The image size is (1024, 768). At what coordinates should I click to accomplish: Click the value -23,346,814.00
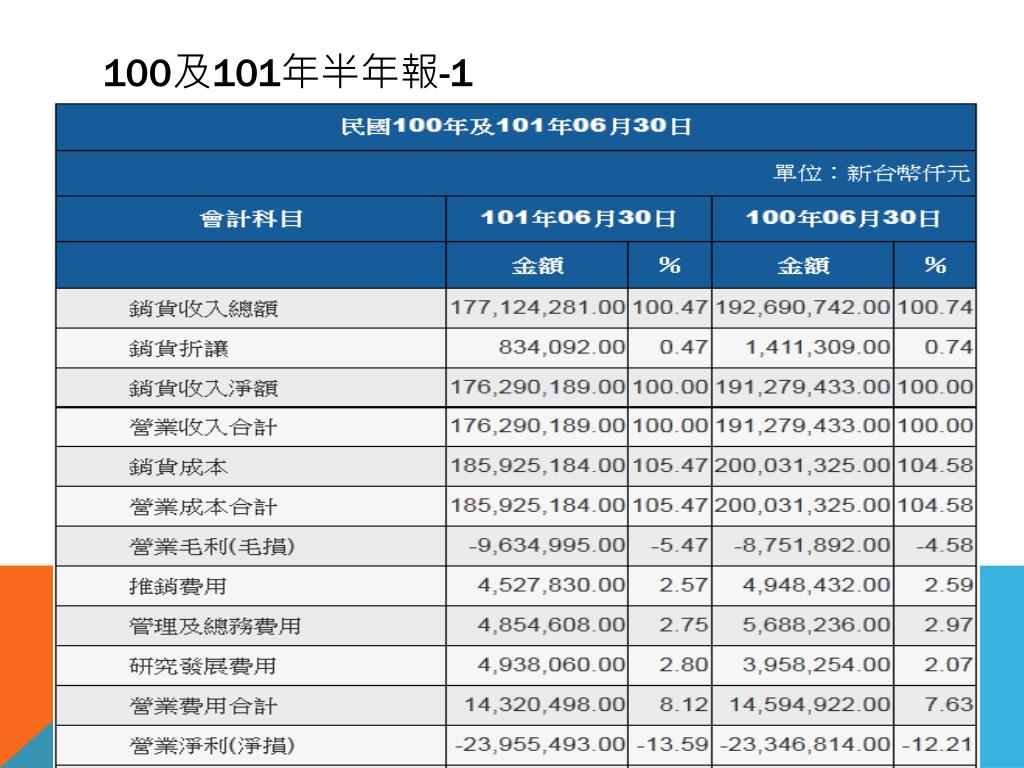tap(805, 744)
